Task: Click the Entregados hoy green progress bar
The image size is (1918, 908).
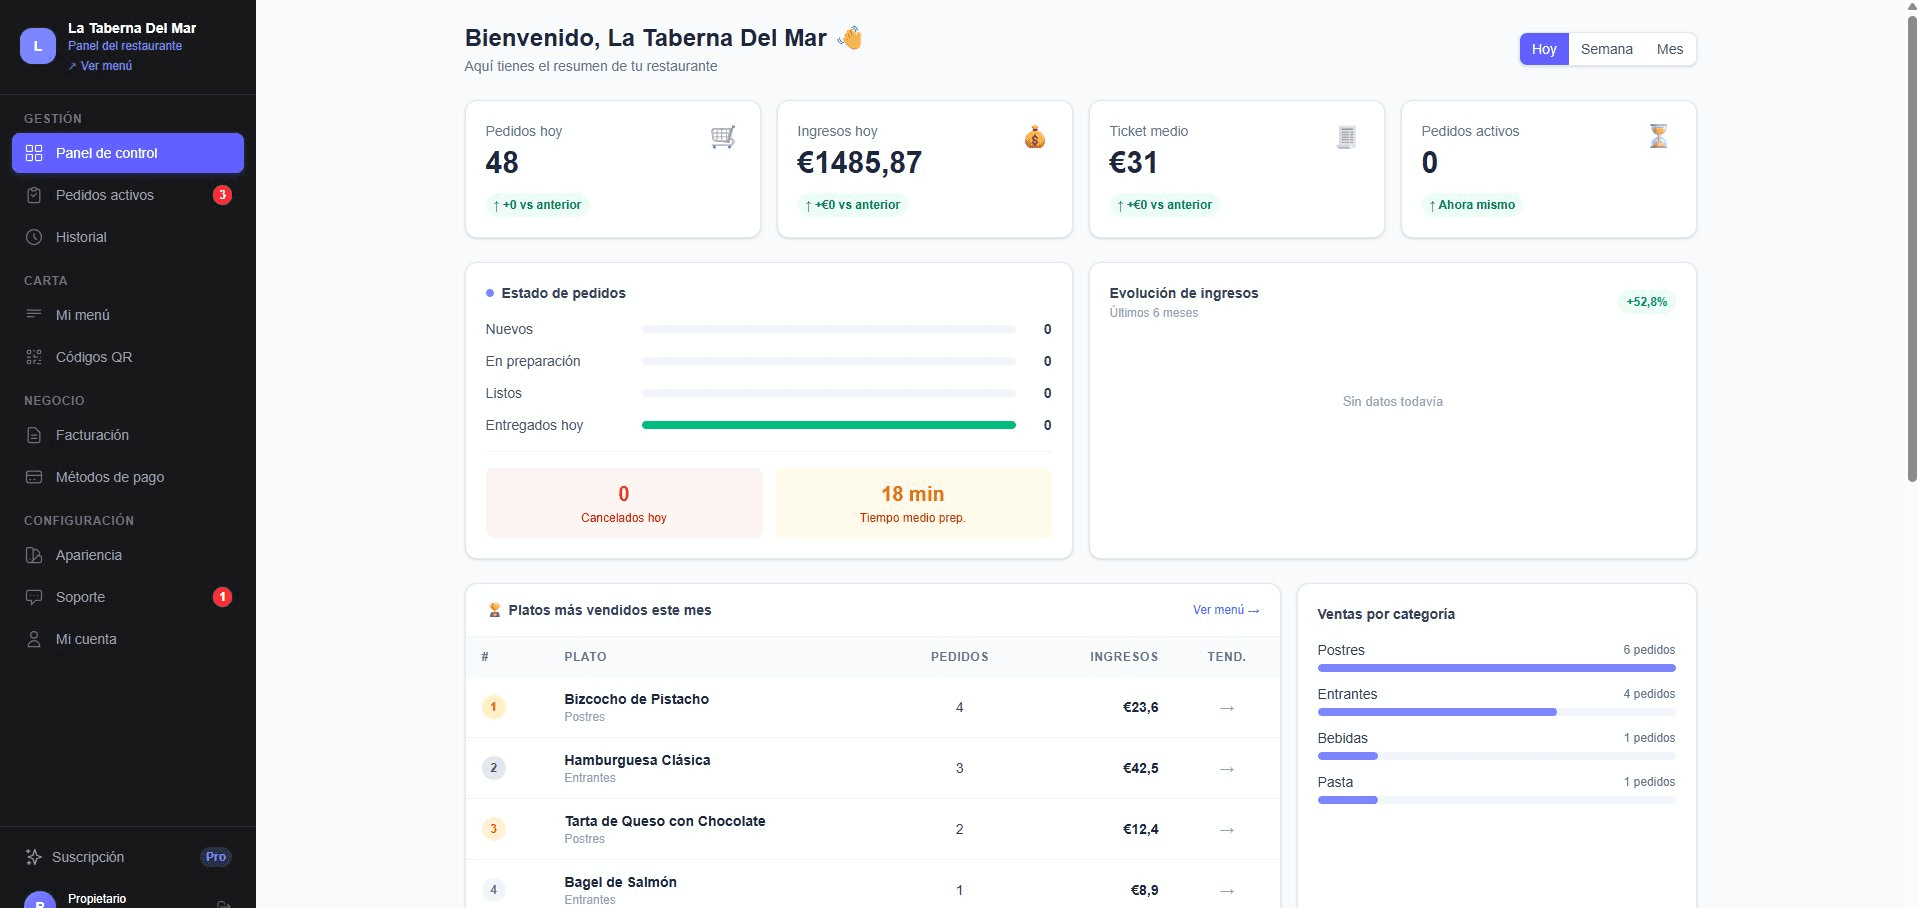Action: 828,425
